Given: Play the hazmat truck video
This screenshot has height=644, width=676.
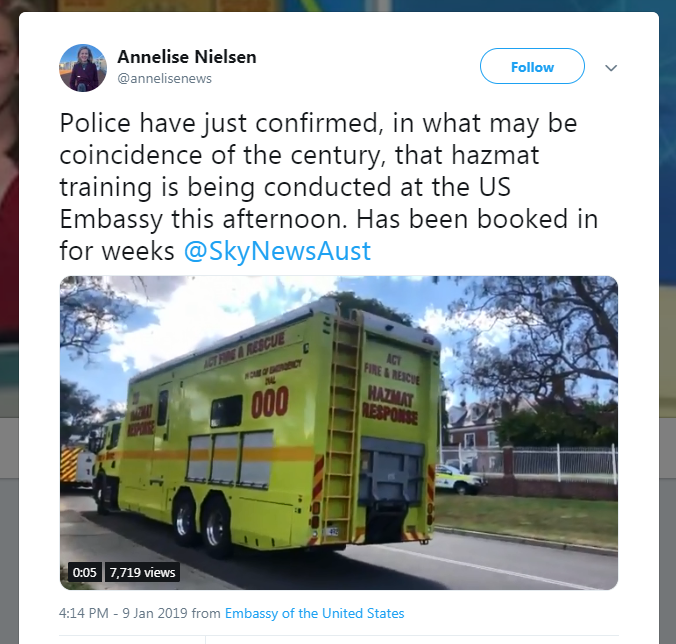Looking at the screenshot, I should tap(338, 432).
